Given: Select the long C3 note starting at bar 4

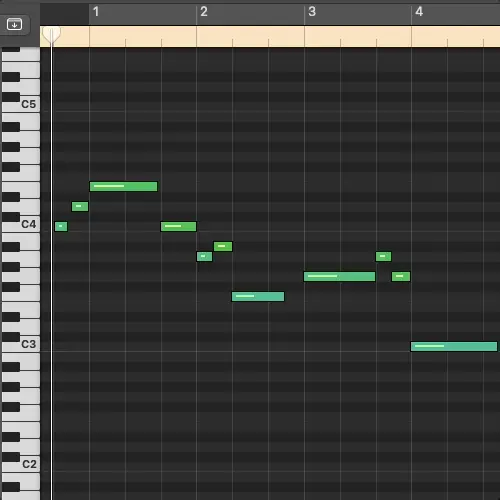Looking at the screenshot, I should (x=454, y=346).
